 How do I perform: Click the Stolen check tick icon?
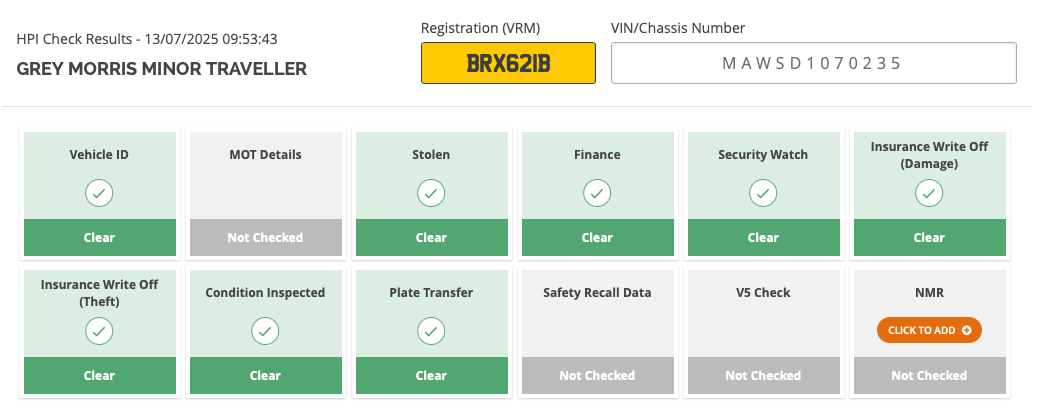click(x=431, y=193)
